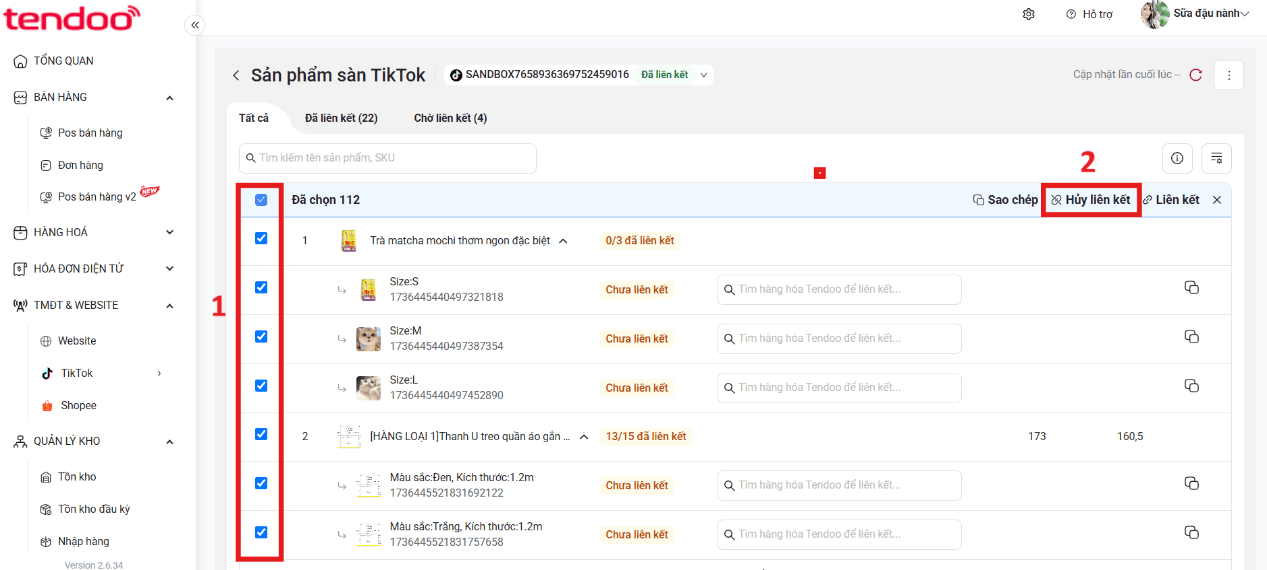Open the three-dot more options menu
1267x570 pixels.
[1229, 75]
